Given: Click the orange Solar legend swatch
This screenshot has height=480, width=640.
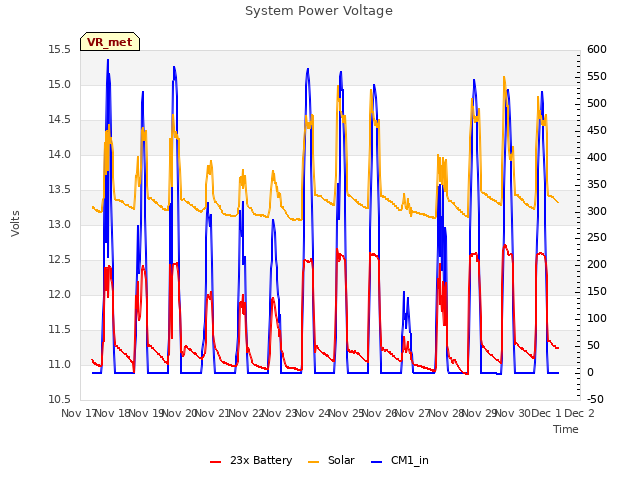Looking at the screenshot, I should pyautogui.click(x=313, y=462).
